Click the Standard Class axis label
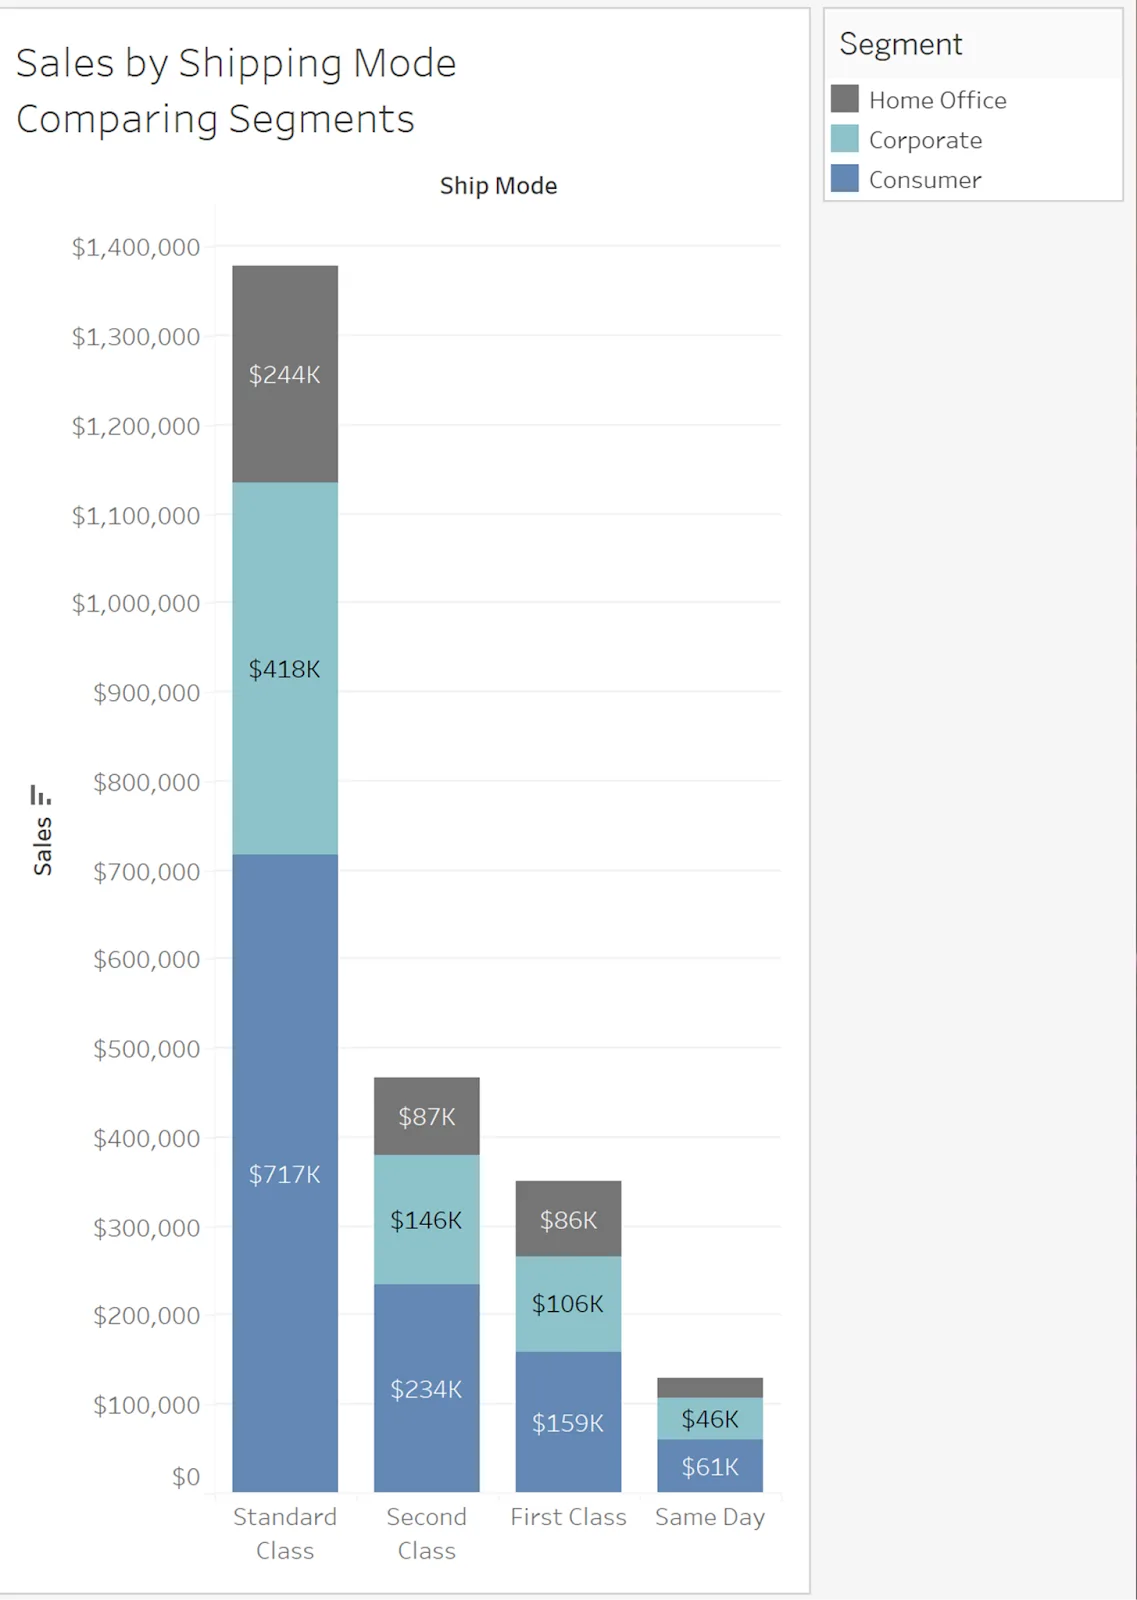The width and height of the screenshot is (1137, 1600). pos(285,1533)
